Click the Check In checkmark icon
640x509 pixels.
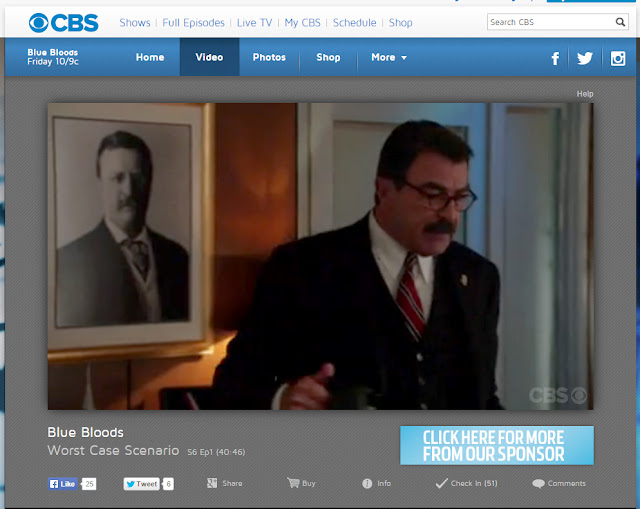[x=441, y=483]
